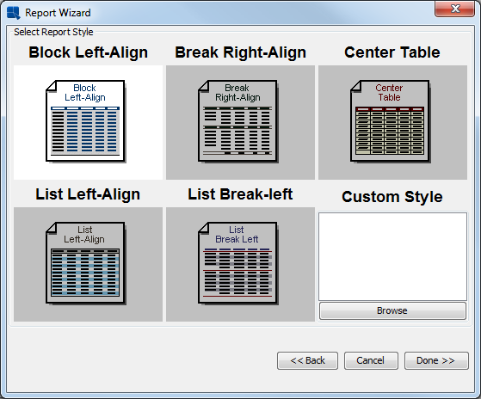The image size is (481, 399).
Task: Click the empty Custom Style preview box
Action: (392, 257)
